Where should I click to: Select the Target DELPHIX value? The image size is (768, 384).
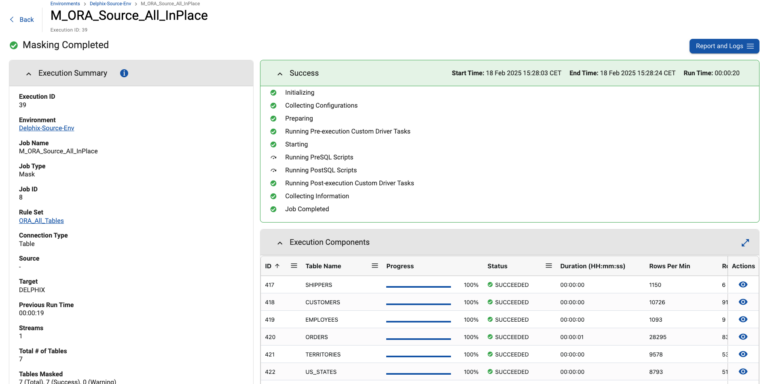click(x=32, y=290)
